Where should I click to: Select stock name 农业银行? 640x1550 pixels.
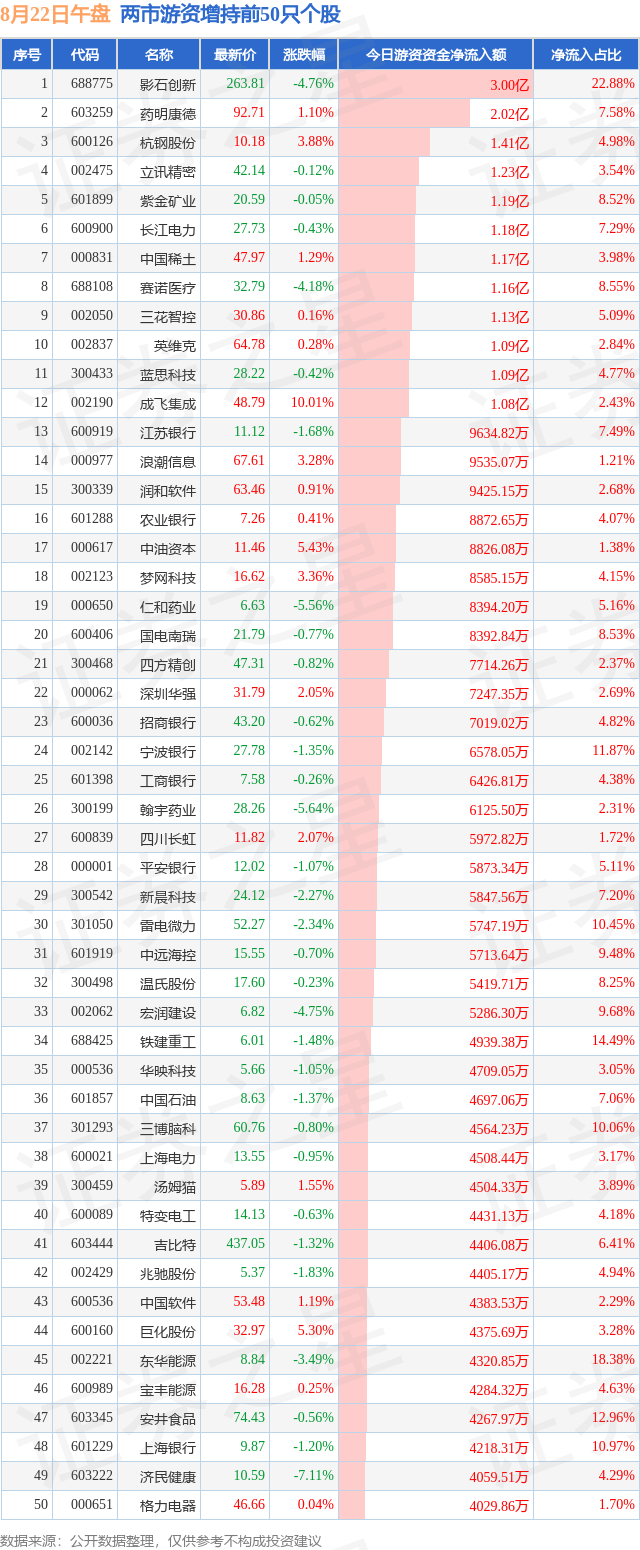point(168,520)
